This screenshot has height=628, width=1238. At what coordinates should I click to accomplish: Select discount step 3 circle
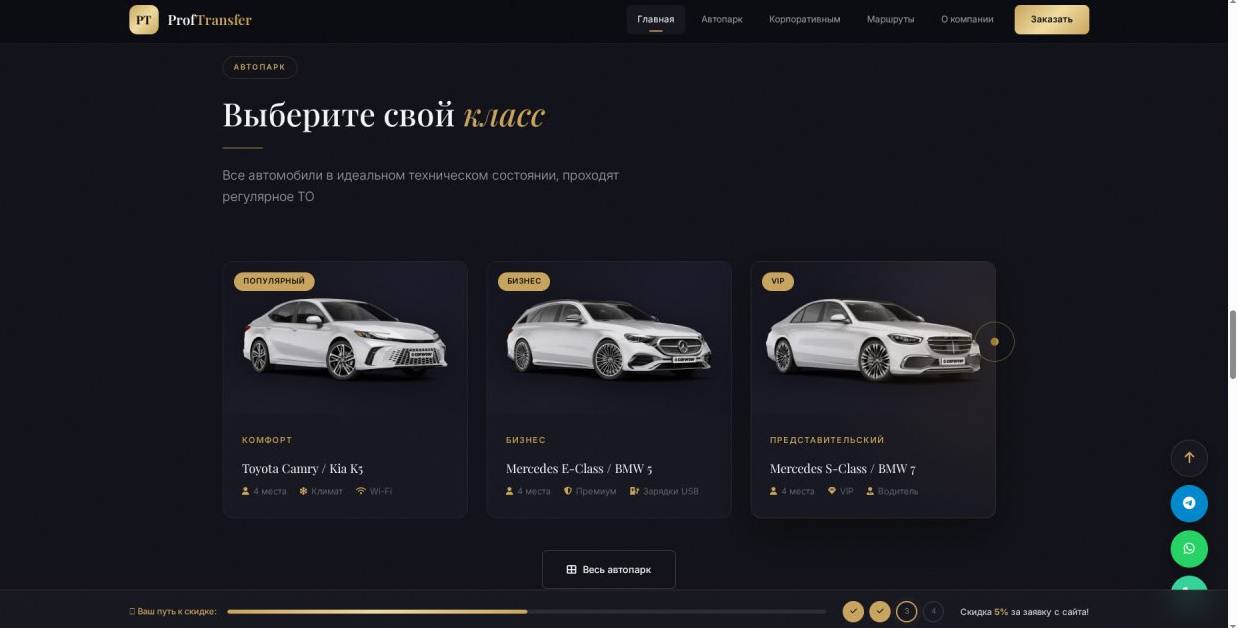906,611
